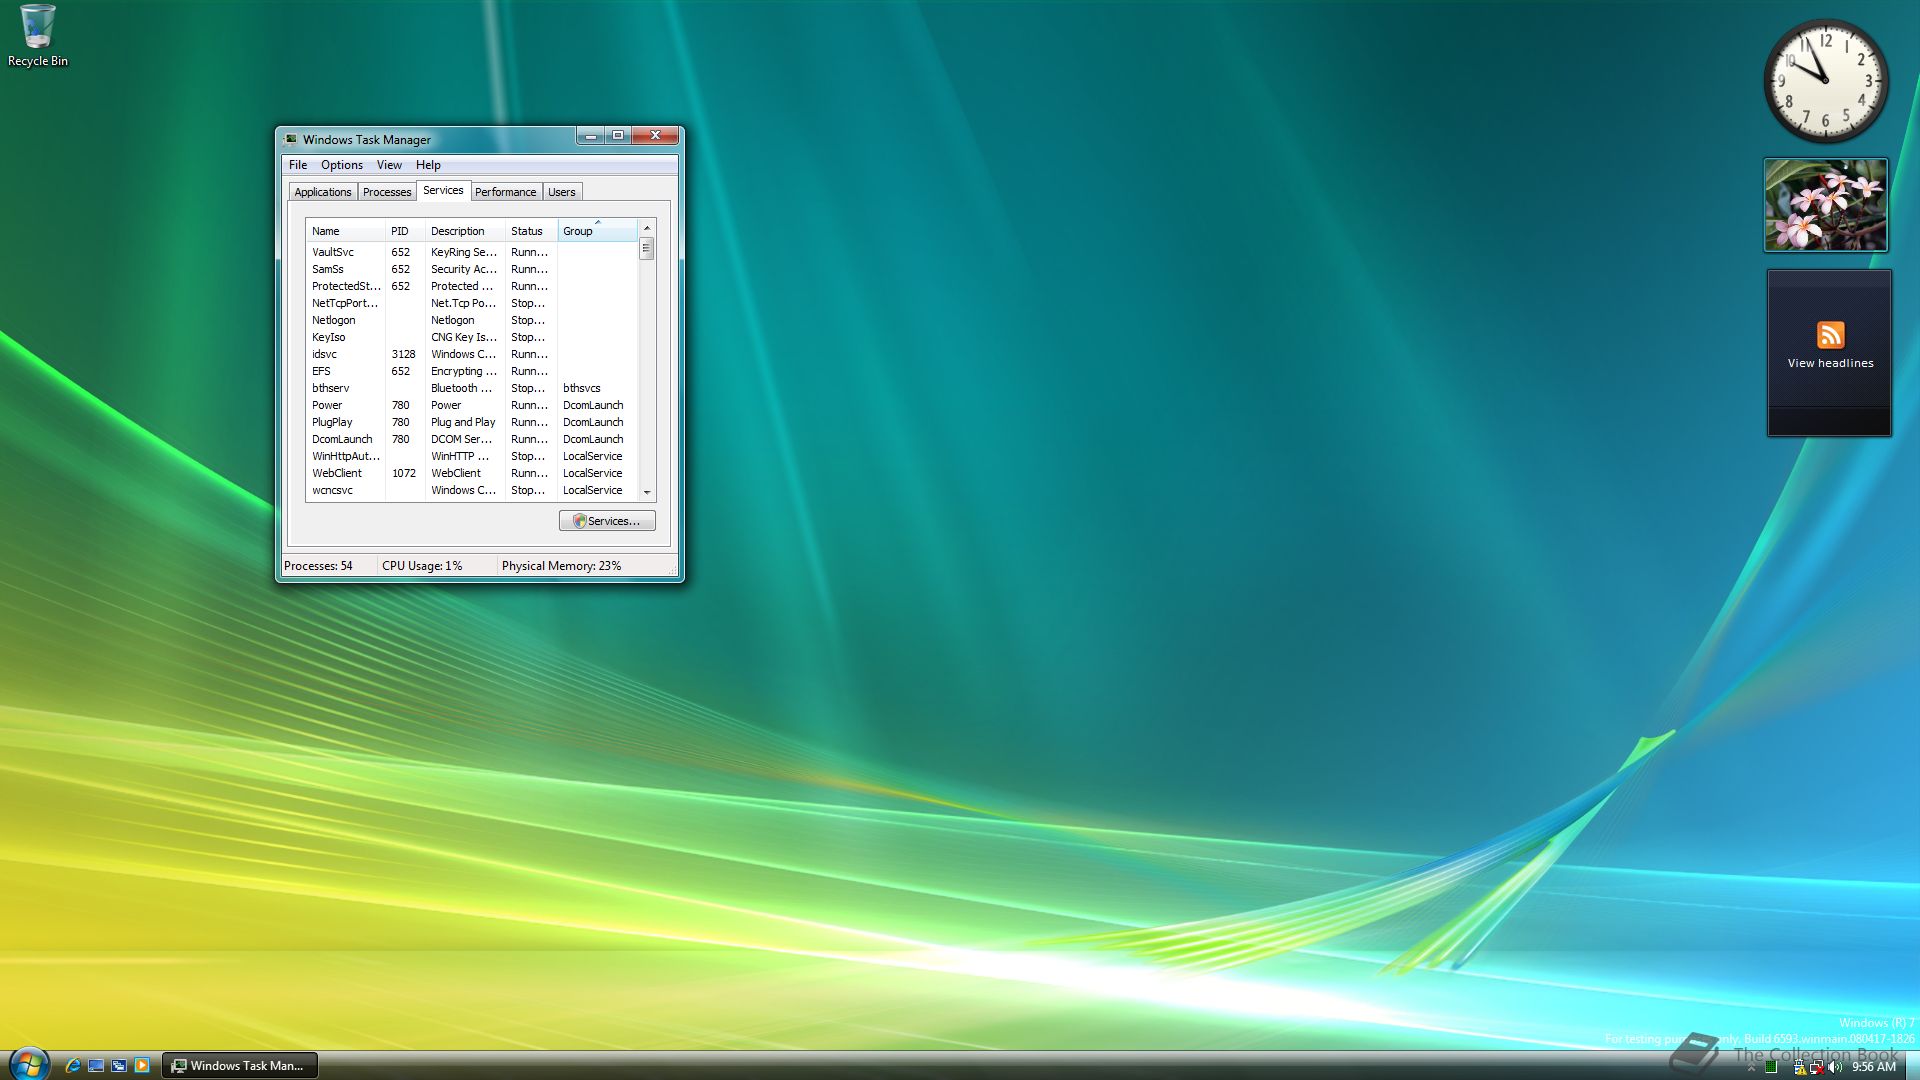Open the File menu
This screenshot has width=1920, height=1080.
pos(298,165)
